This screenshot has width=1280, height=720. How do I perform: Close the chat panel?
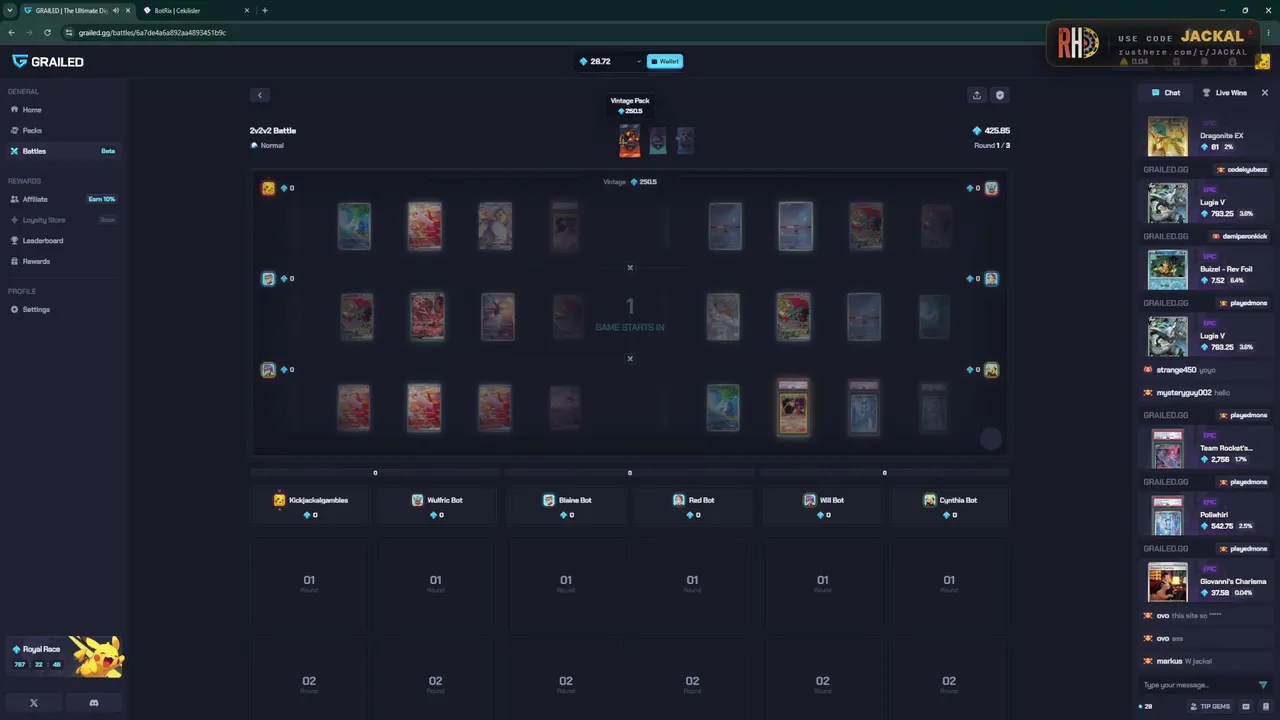point(1265,93)
